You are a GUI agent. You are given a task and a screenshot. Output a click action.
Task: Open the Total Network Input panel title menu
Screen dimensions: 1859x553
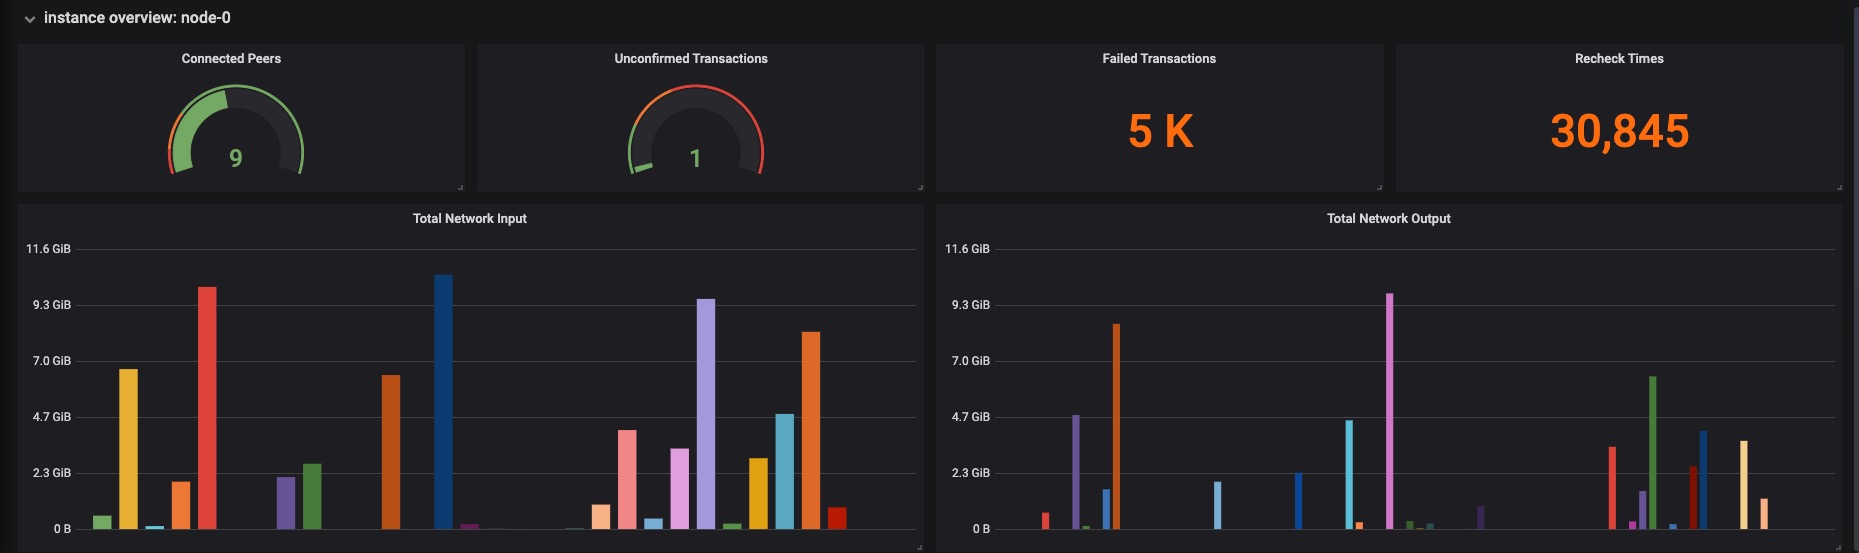[x=470, y=219]
